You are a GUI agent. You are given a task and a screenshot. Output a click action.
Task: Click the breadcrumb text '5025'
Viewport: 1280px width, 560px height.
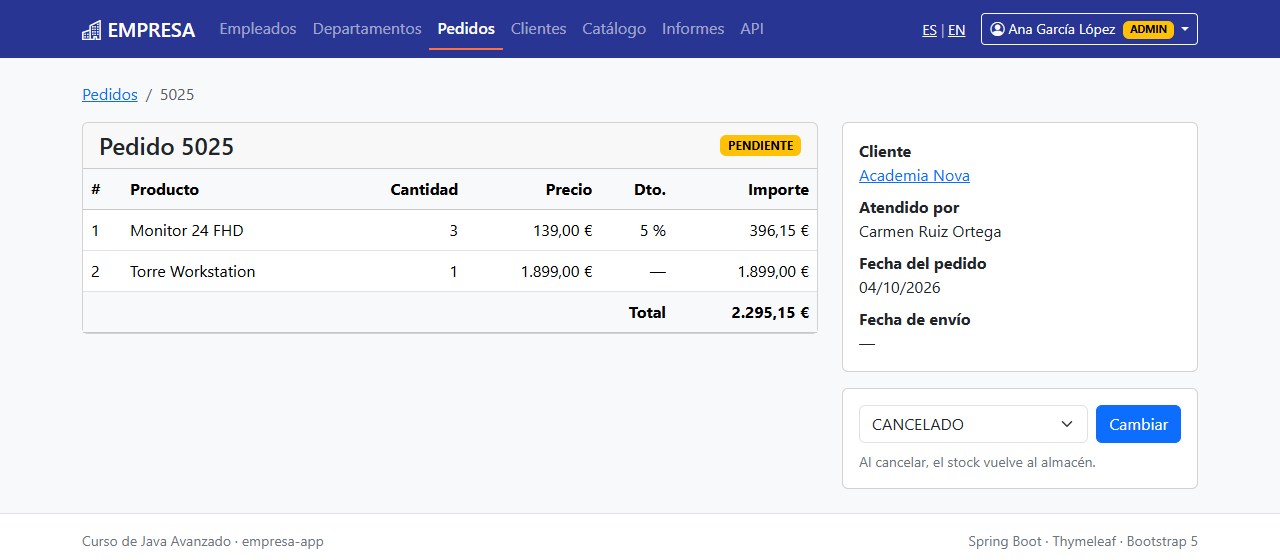coord(177,94)
